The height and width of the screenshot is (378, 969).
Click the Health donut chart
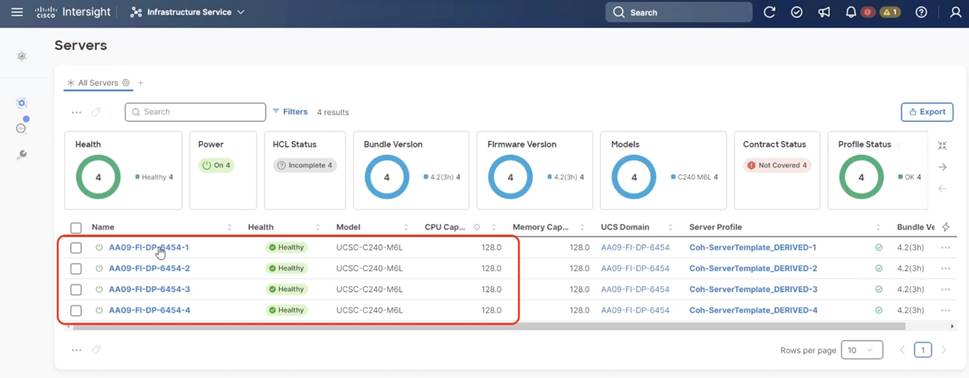[98, 177]
